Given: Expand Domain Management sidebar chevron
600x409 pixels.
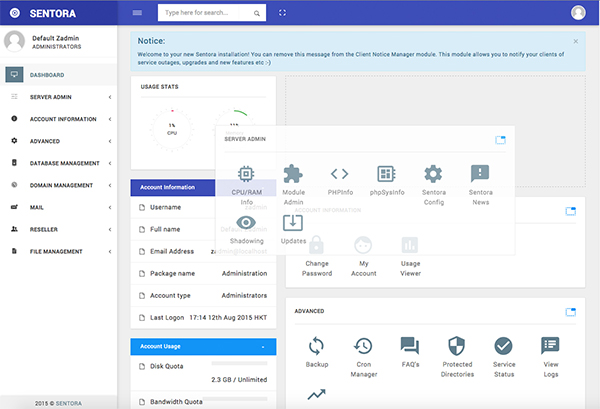Looking at the screenshot, I should 110,185.
